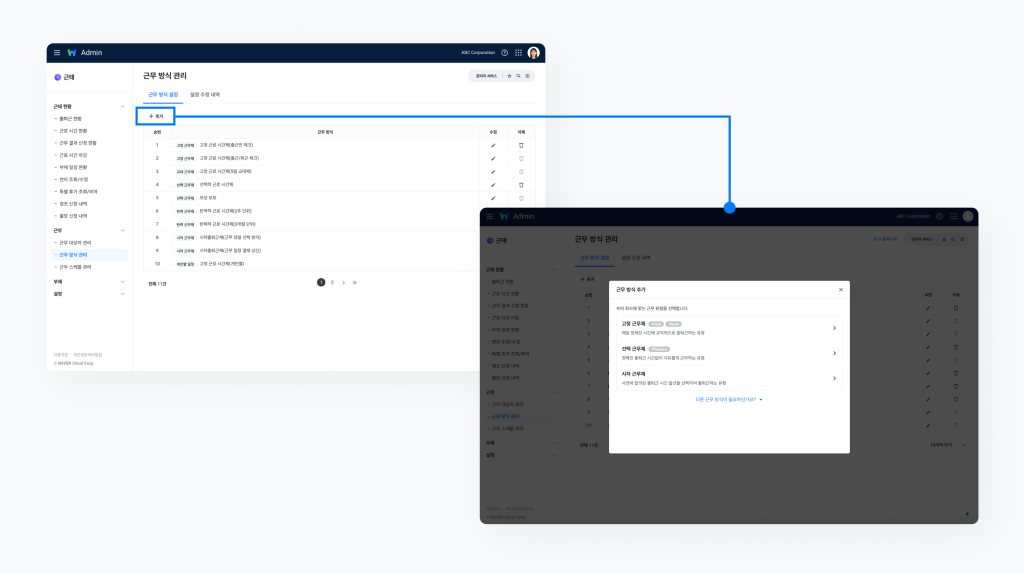Screen dimensions: 1024x573
Task: Click the trash delete icon for row 1
Action: pos(521,145)
